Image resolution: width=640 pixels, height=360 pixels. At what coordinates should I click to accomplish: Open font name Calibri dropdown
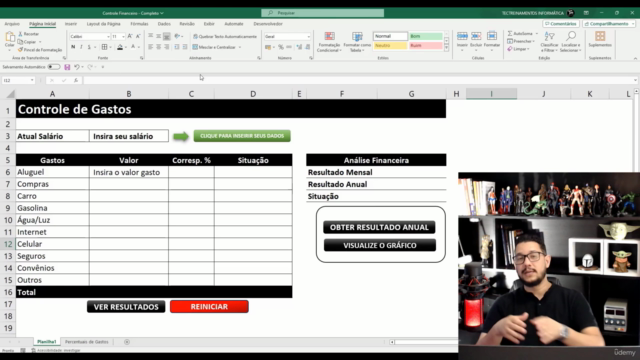108,36
